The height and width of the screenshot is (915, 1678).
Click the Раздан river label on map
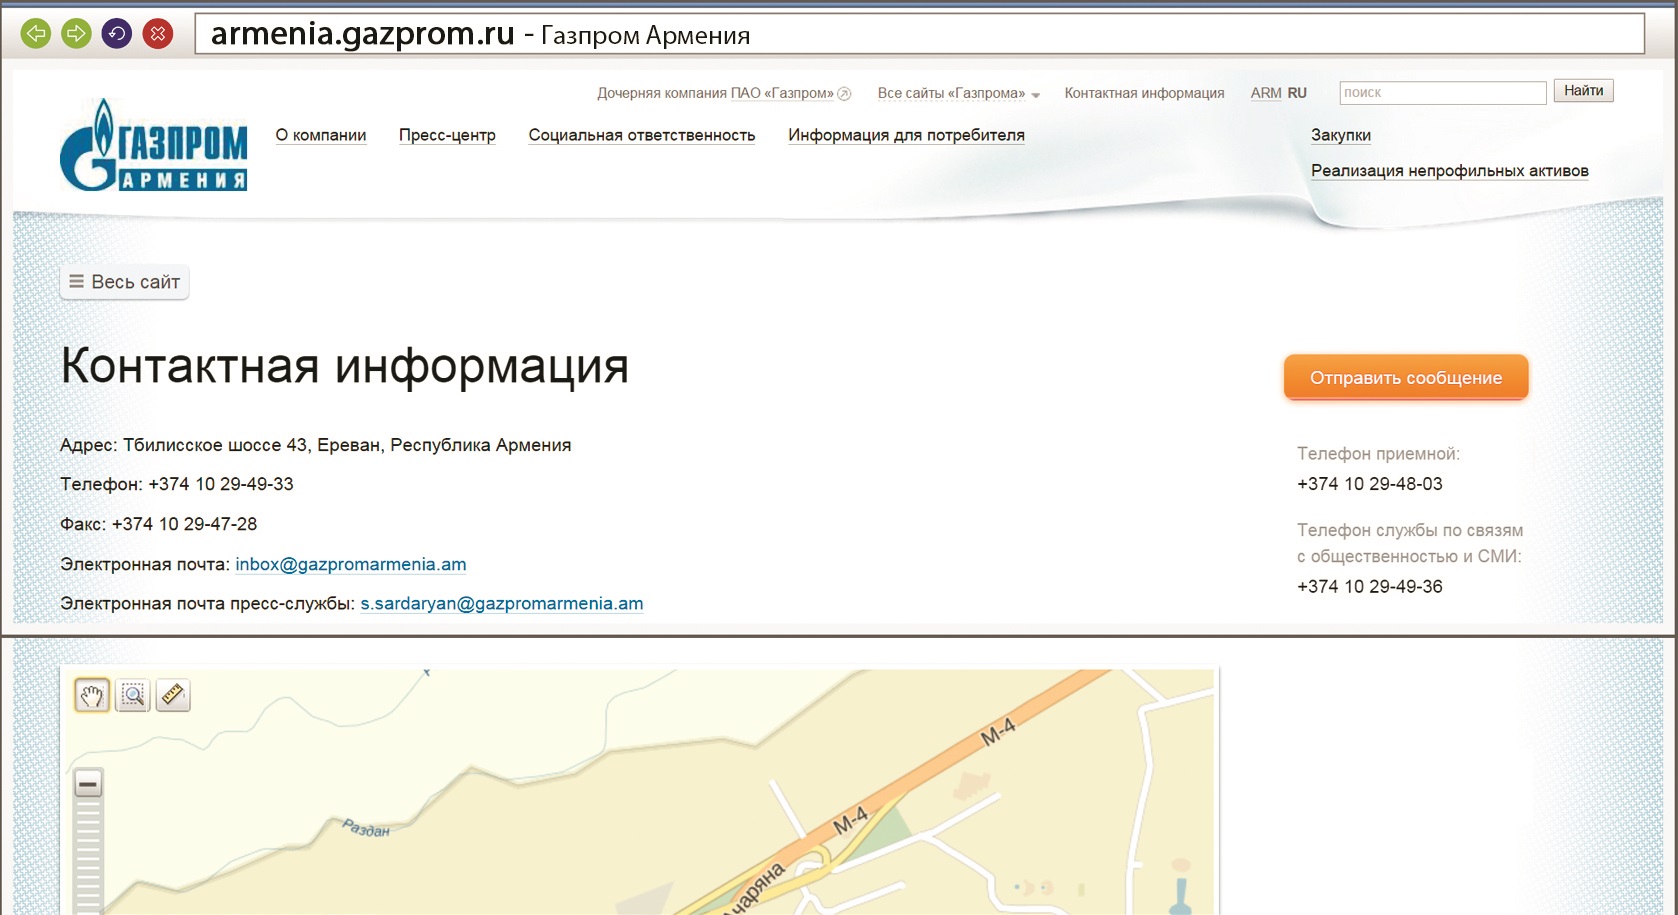[x=366, y=828]
